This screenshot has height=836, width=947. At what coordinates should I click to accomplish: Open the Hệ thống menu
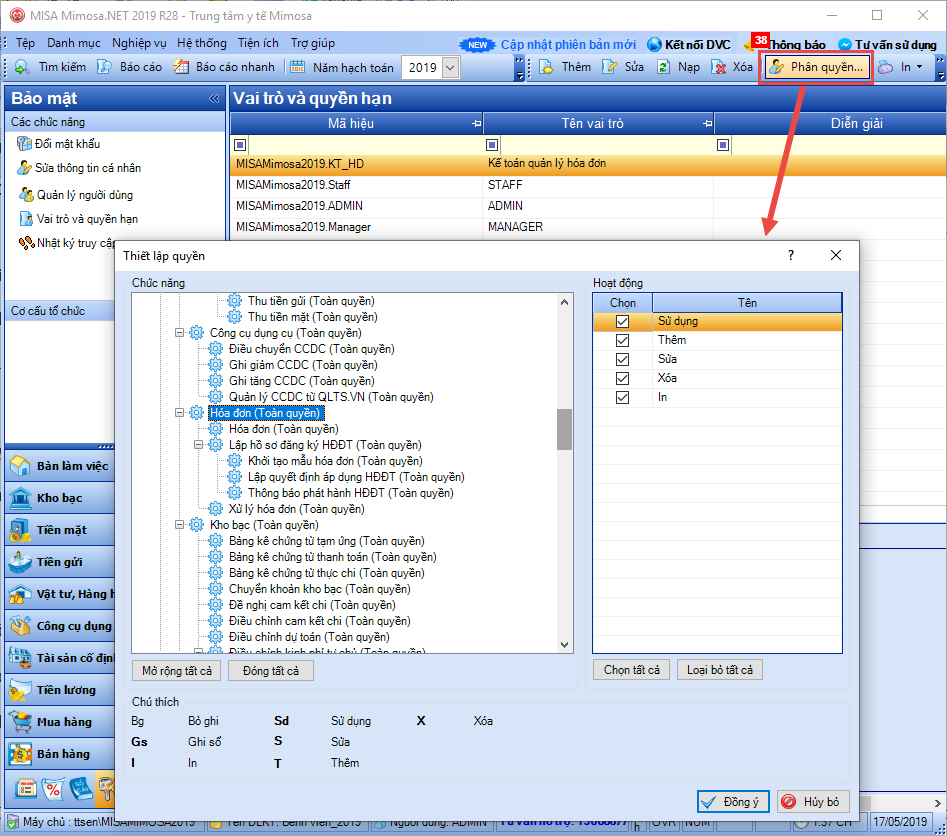pos(202,43)
